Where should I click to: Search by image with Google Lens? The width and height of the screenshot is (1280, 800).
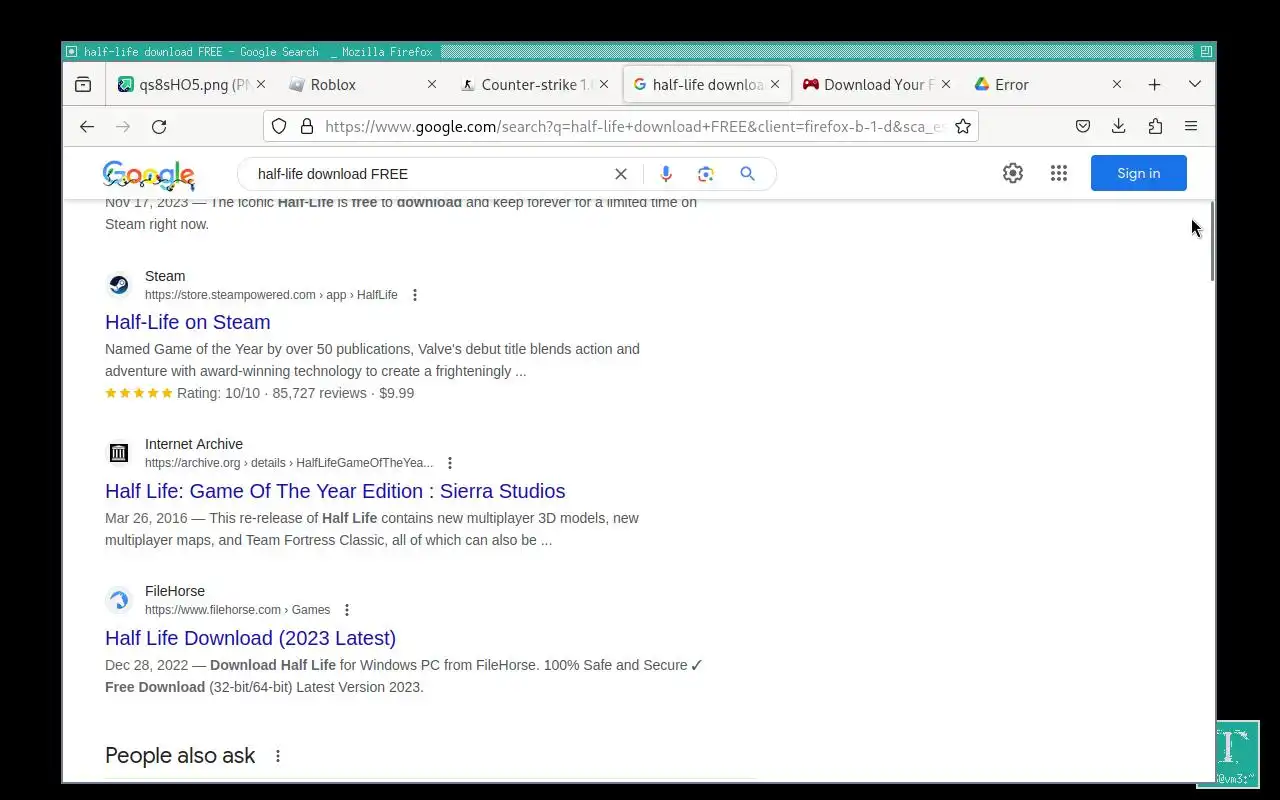(x=706, y=174)
